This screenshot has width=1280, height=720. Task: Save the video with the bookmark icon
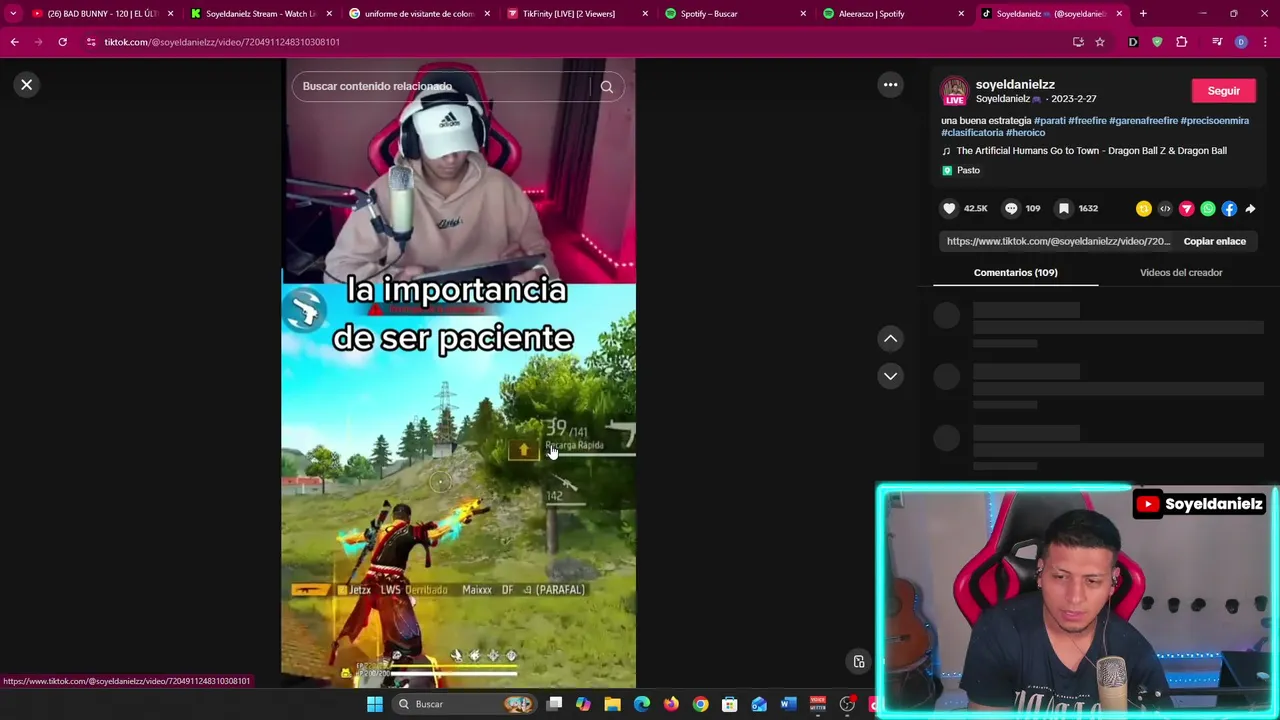pos(1064,209)
